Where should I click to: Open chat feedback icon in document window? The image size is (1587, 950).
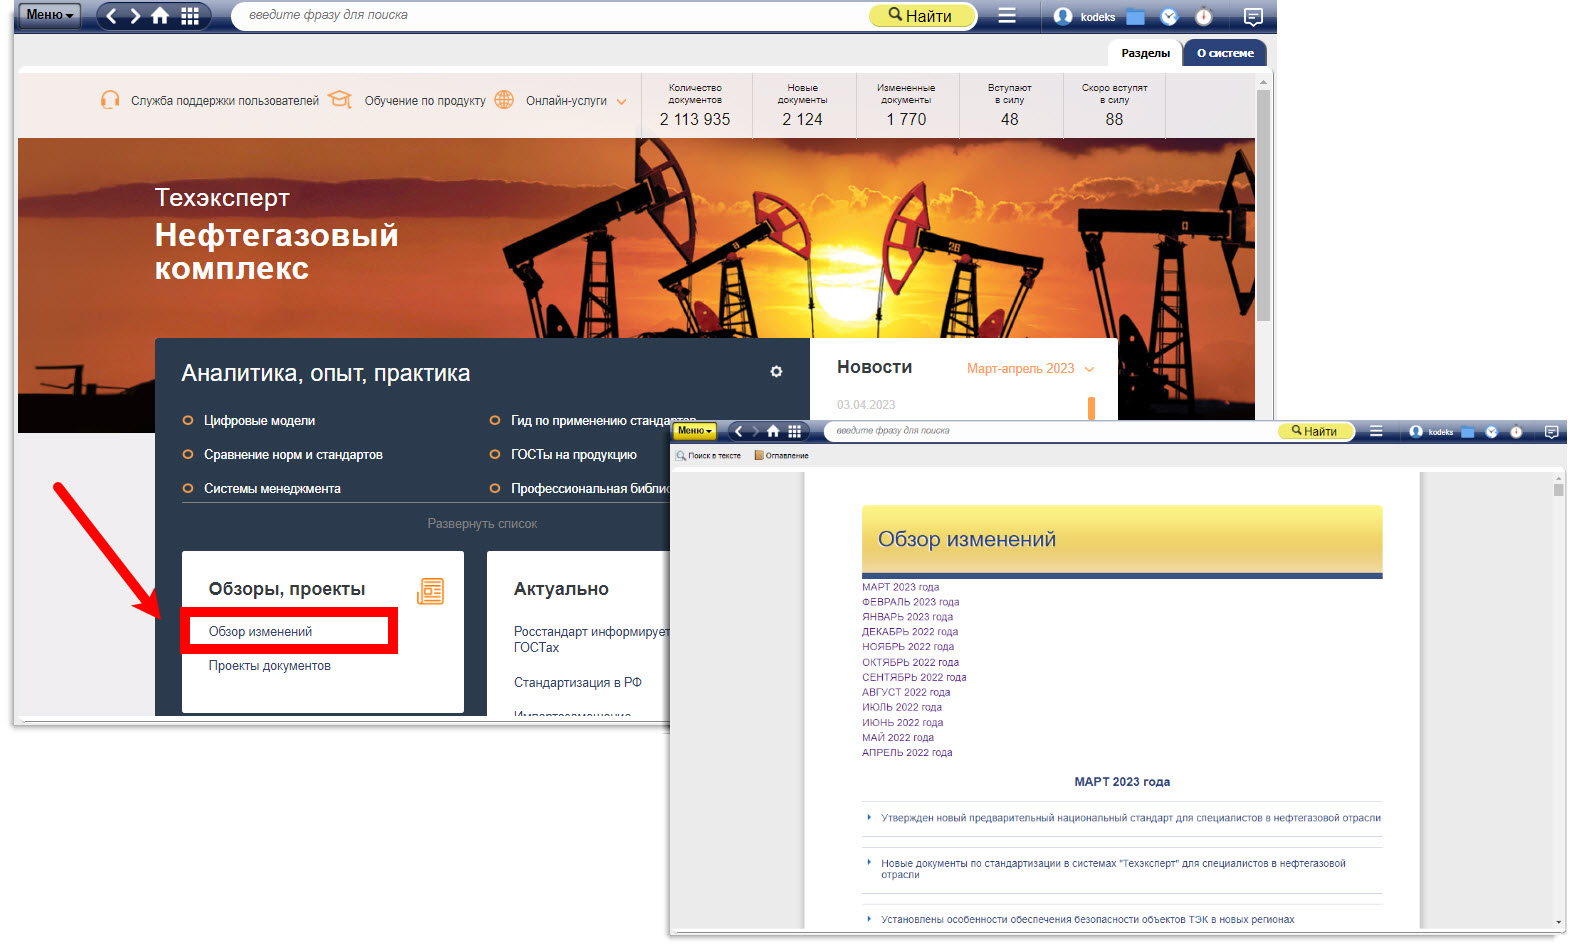tap(1551, 432)
